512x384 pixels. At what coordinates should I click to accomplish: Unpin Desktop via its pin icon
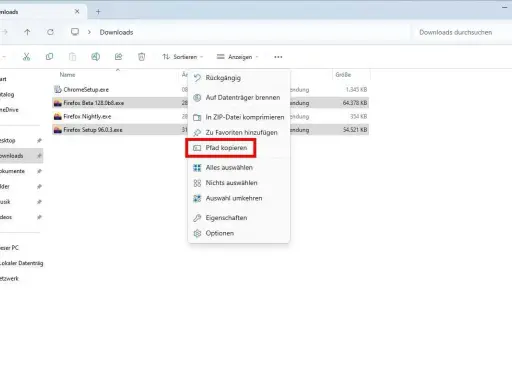(x=39, y=140)
